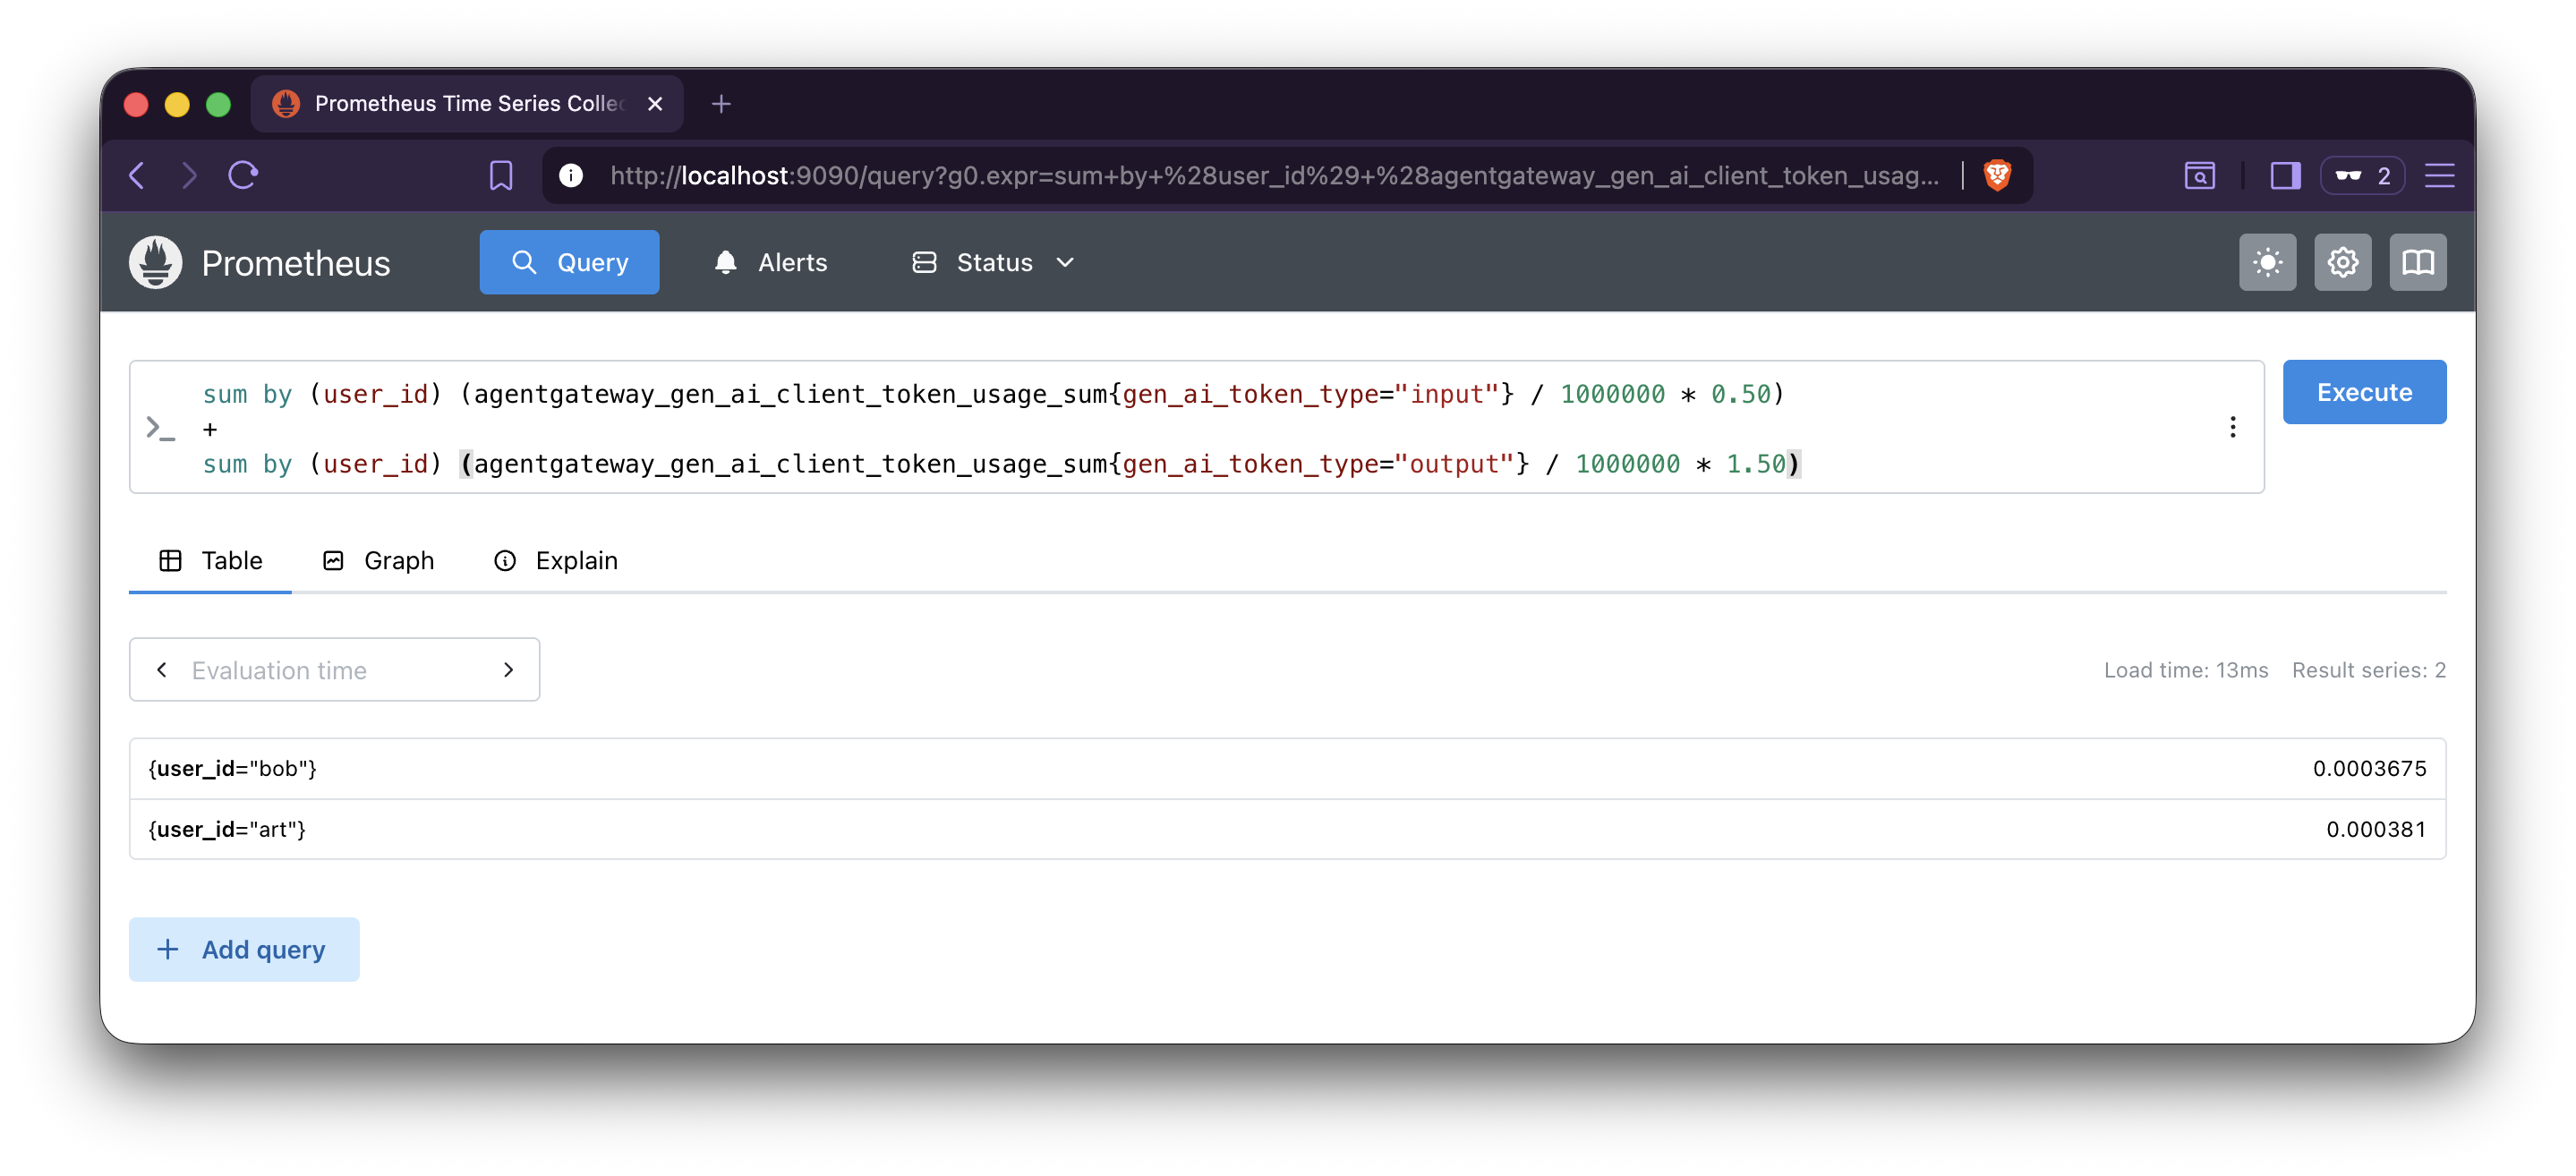2576x1176 pixels.
Task: Open the browser hamburger menu
Action: pos(2439,176)
